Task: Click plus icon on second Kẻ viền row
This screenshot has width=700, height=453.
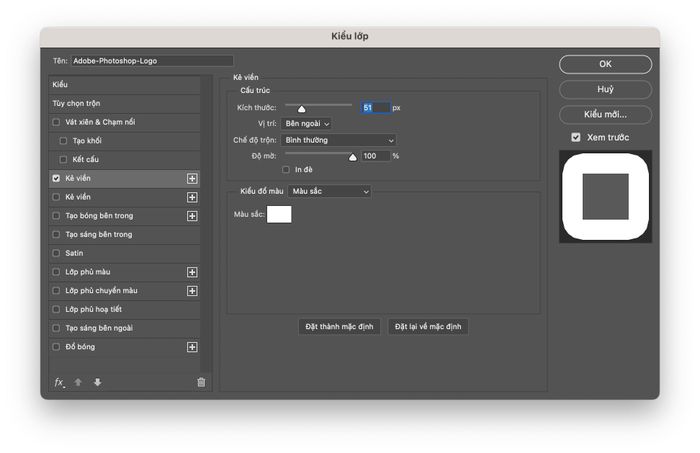Action: [x=192, y=197]
